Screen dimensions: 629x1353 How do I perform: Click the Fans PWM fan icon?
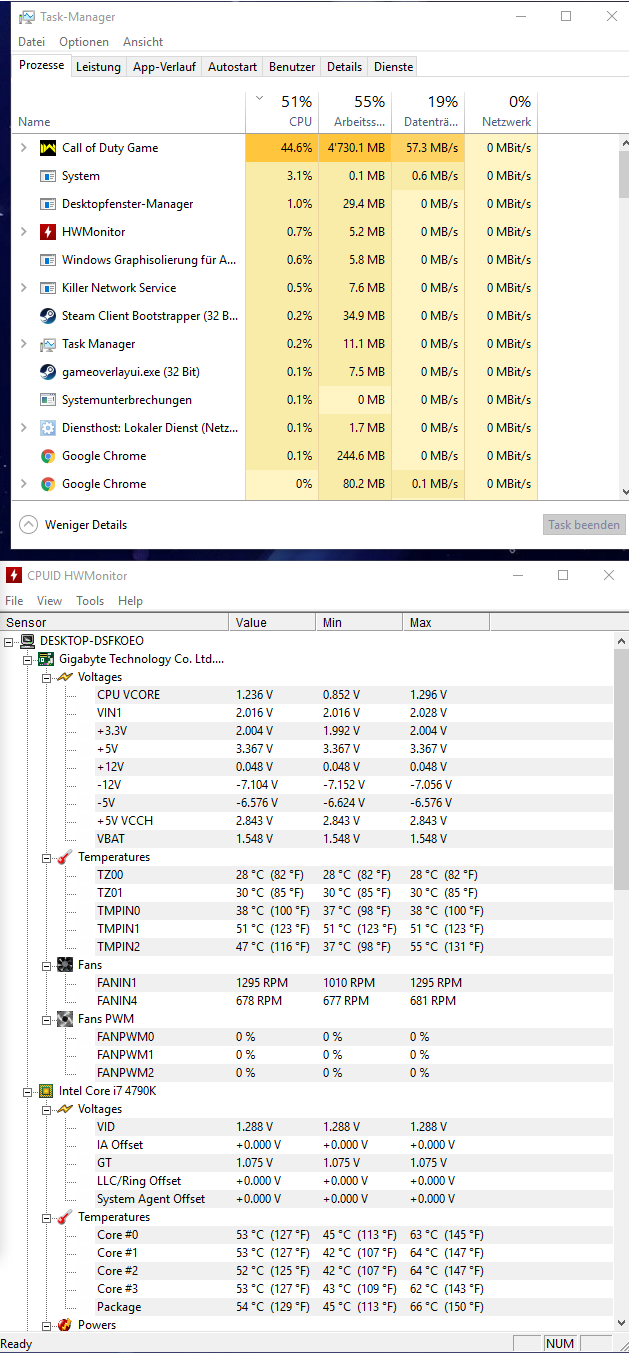(65, 1019)
